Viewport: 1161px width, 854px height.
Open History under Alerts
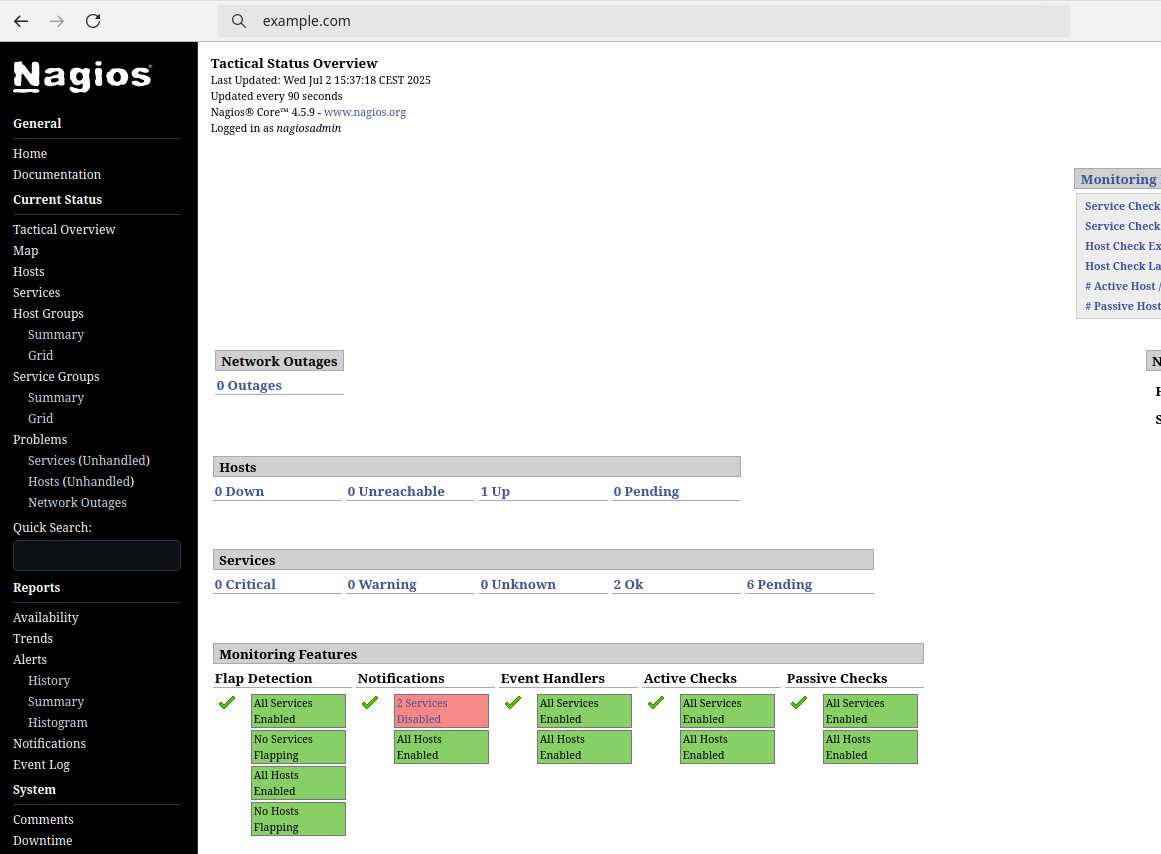49,681
